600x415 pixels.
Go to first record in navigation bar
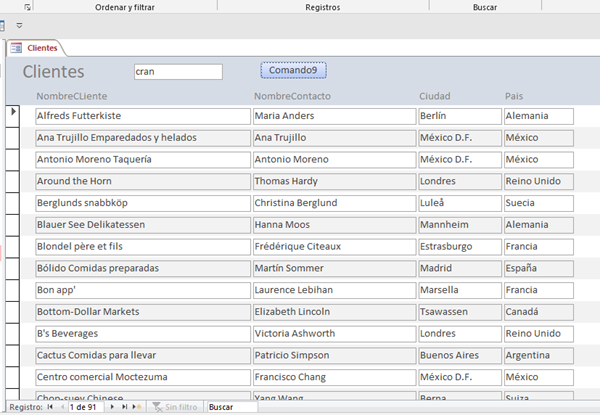pos(49,407)
